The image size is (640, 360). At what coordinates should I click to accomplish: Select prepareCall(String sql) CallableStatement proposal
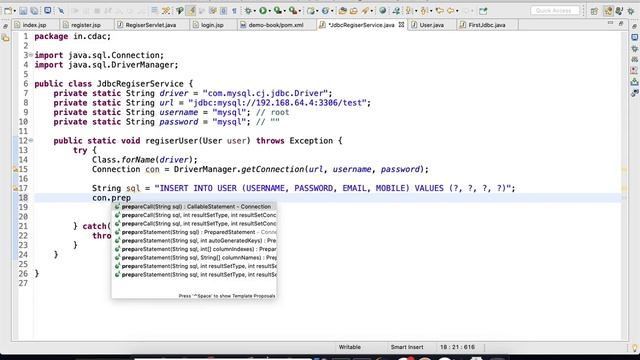(x=194, y=207)
